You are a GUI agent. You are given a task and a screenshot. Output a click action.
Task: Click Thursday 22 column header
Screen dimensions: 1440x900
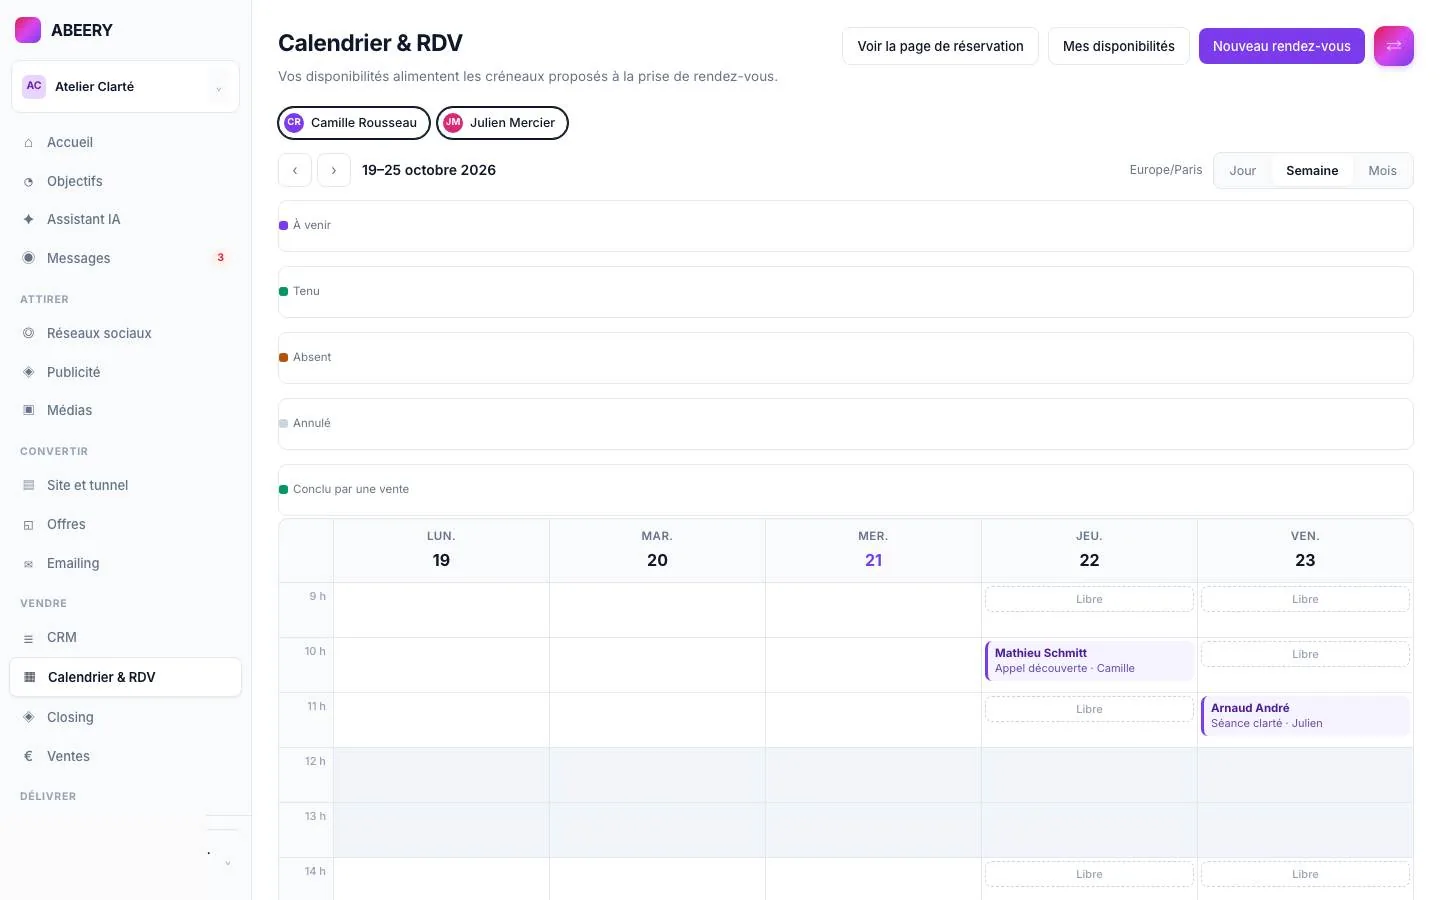[1089, 550]
